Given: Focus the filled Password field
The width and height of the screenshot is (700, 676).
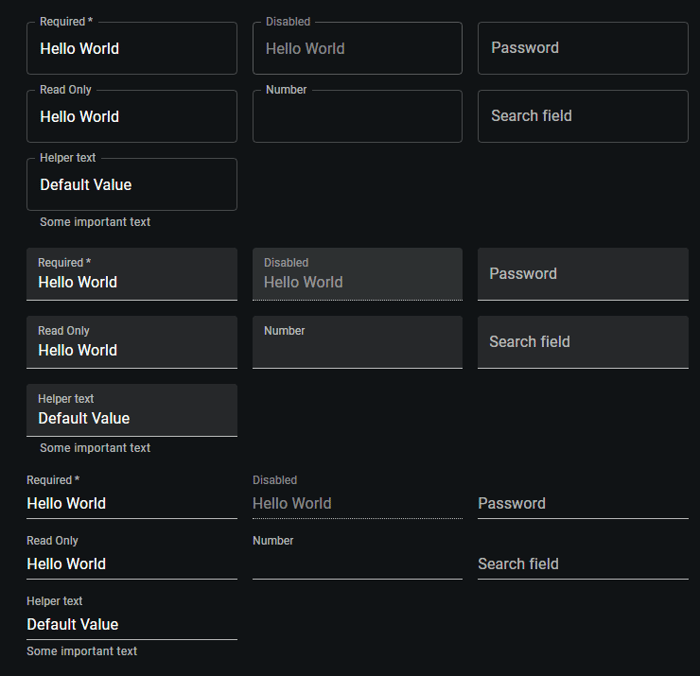Looking at the screenshot, I should [583, 275].
